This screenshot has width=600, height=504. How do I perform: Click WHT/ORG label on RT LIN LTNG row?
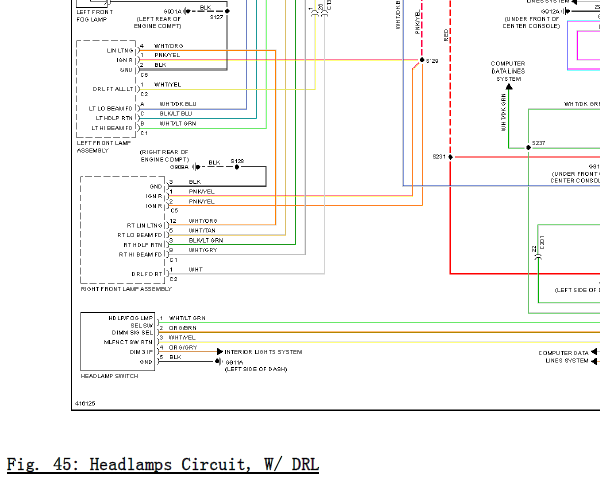coord(203,221)
